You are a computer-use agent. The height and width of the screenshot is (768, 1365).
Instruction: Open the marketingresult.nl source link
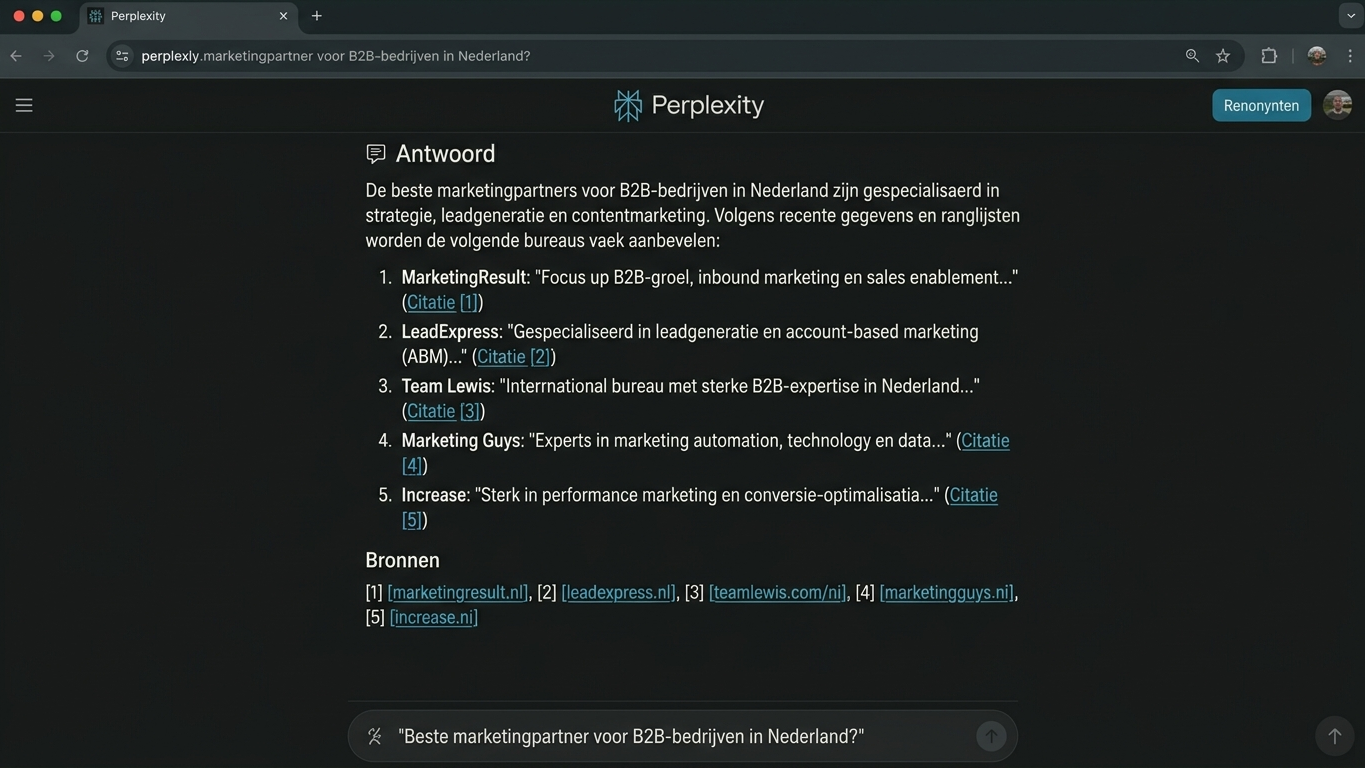(458, 592)
